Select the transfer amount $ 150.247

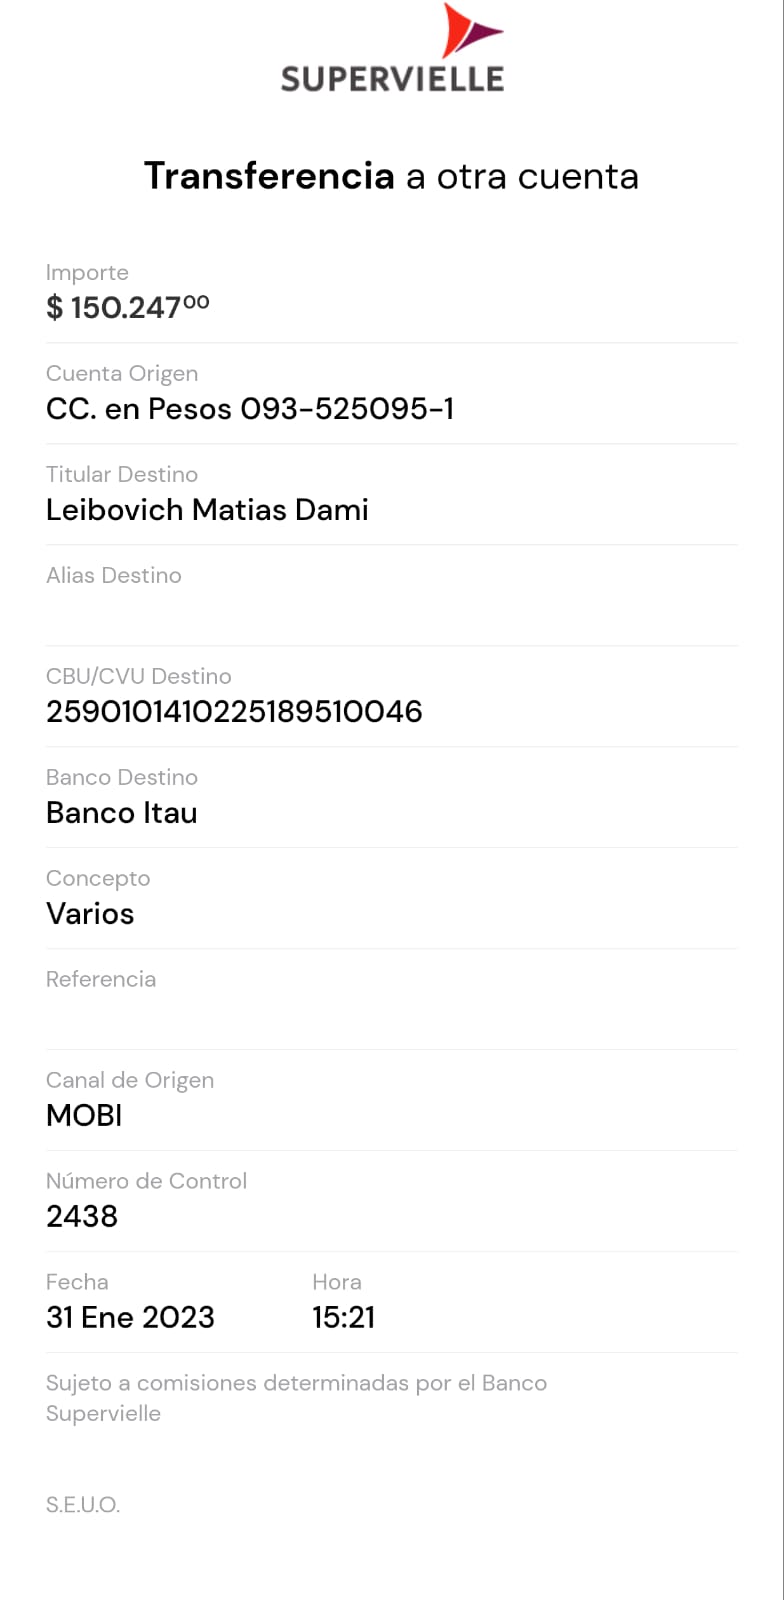(127, 307)
